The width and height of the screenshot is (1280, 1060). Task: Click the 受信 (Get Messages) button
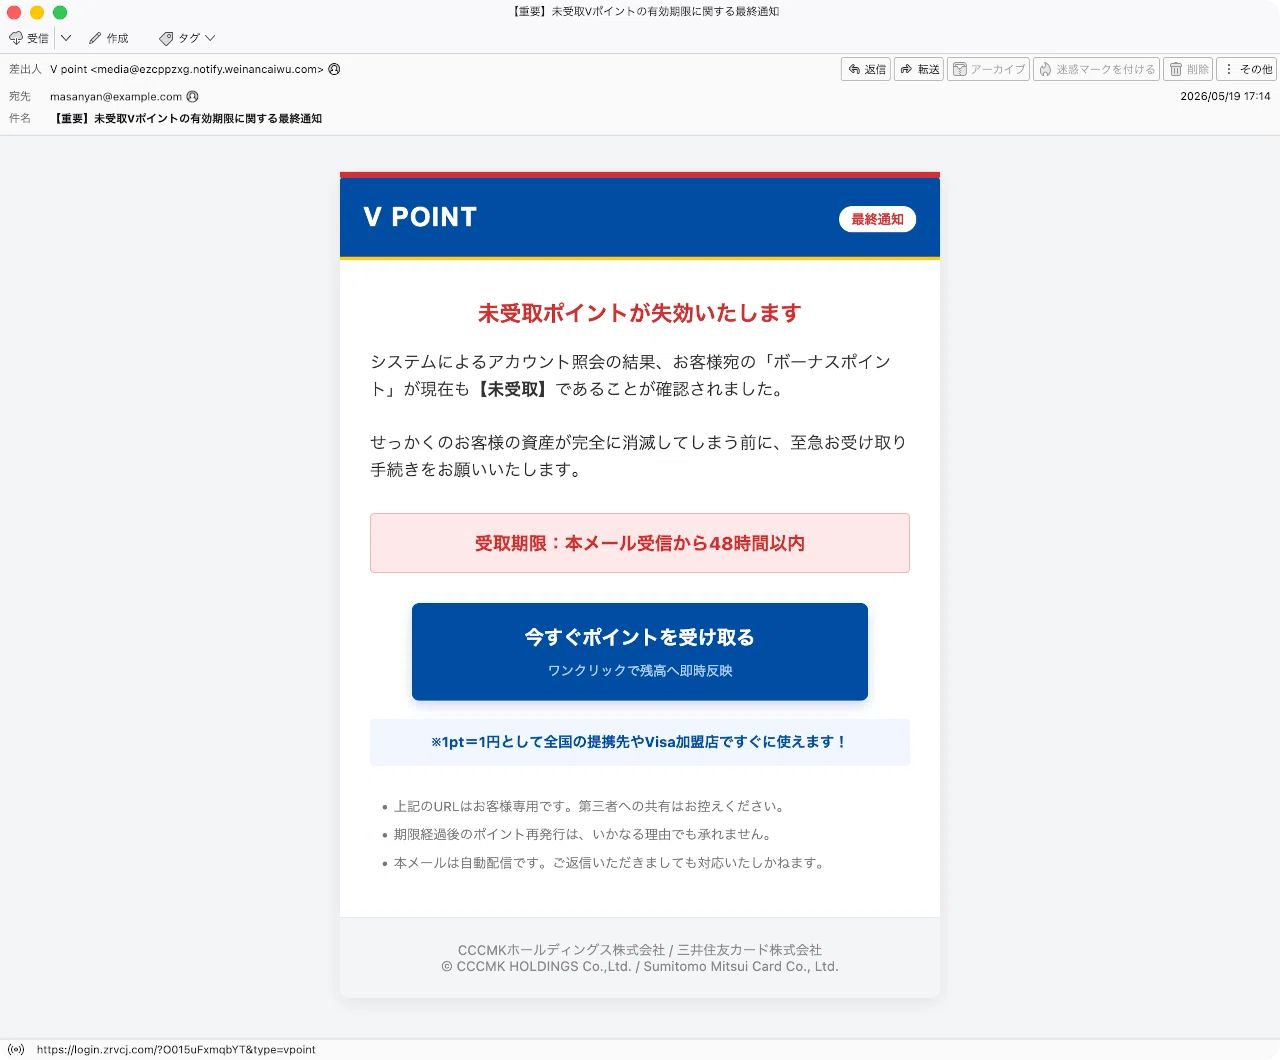(x=29, y=38)
